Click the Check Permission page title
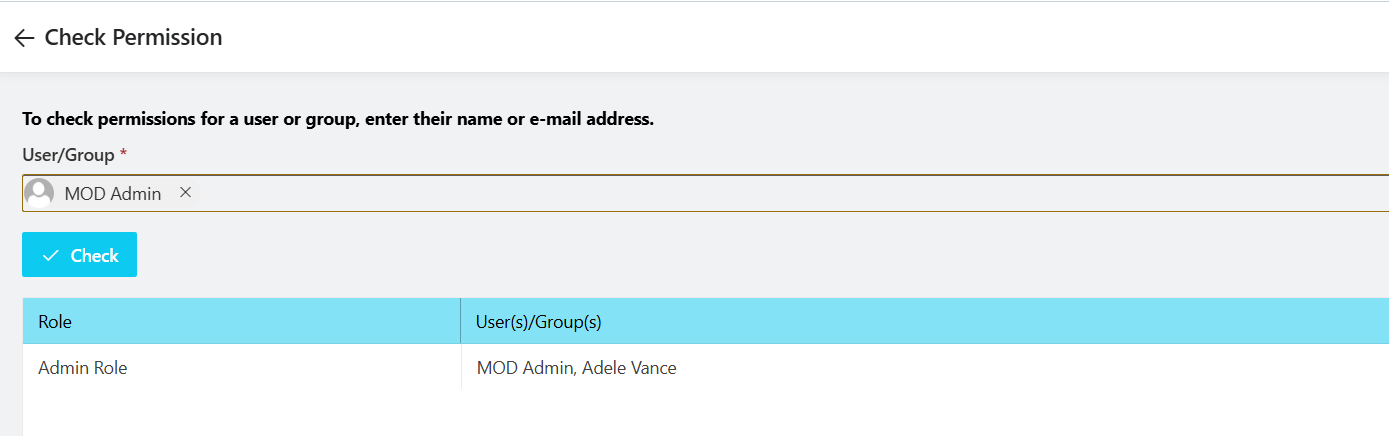The image size is (1389, 436). [x=133, y=38]
